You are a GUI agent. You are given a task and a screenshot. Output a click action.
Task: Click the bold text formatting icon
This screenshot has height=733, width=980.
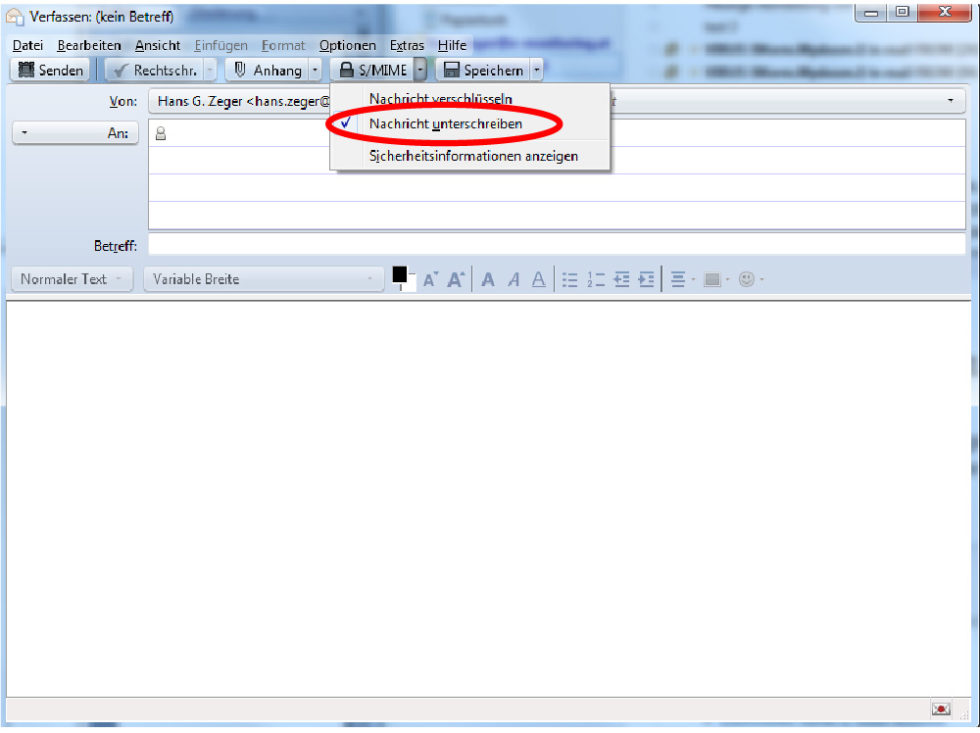click(488, 280)
